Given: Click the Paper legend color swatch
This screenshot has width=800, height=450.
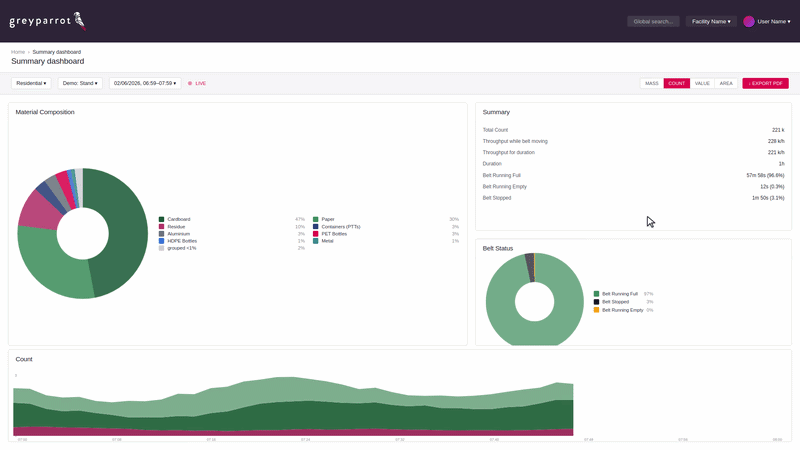Looking at the screenshot, I should point(315,219).
